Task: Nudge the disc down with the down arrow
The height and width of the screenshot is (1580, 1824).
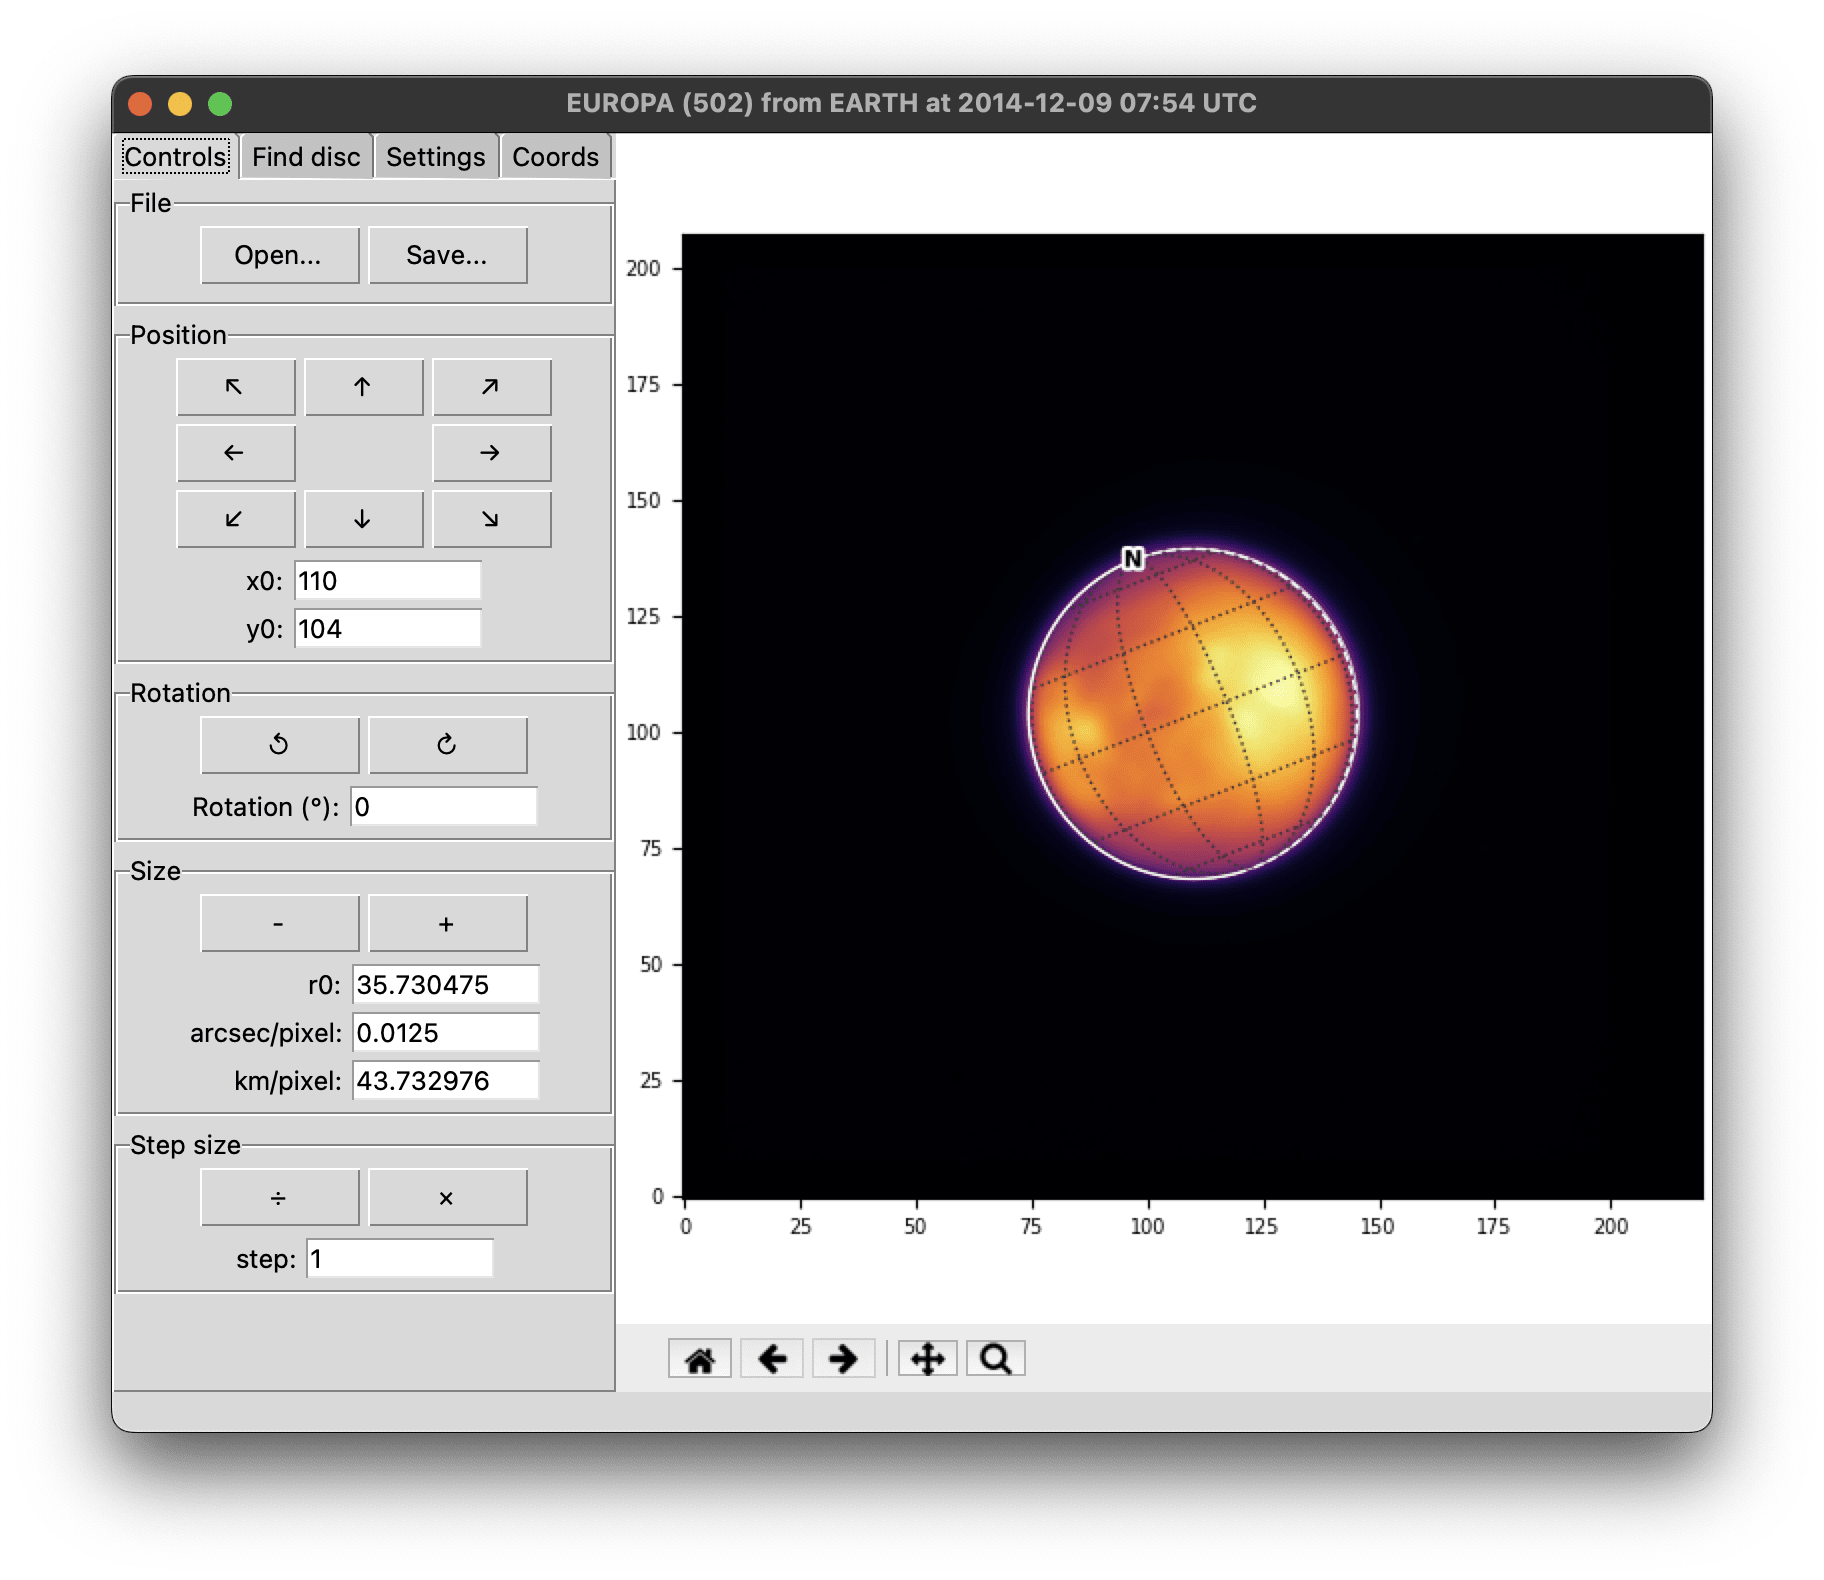Action: 363,519
